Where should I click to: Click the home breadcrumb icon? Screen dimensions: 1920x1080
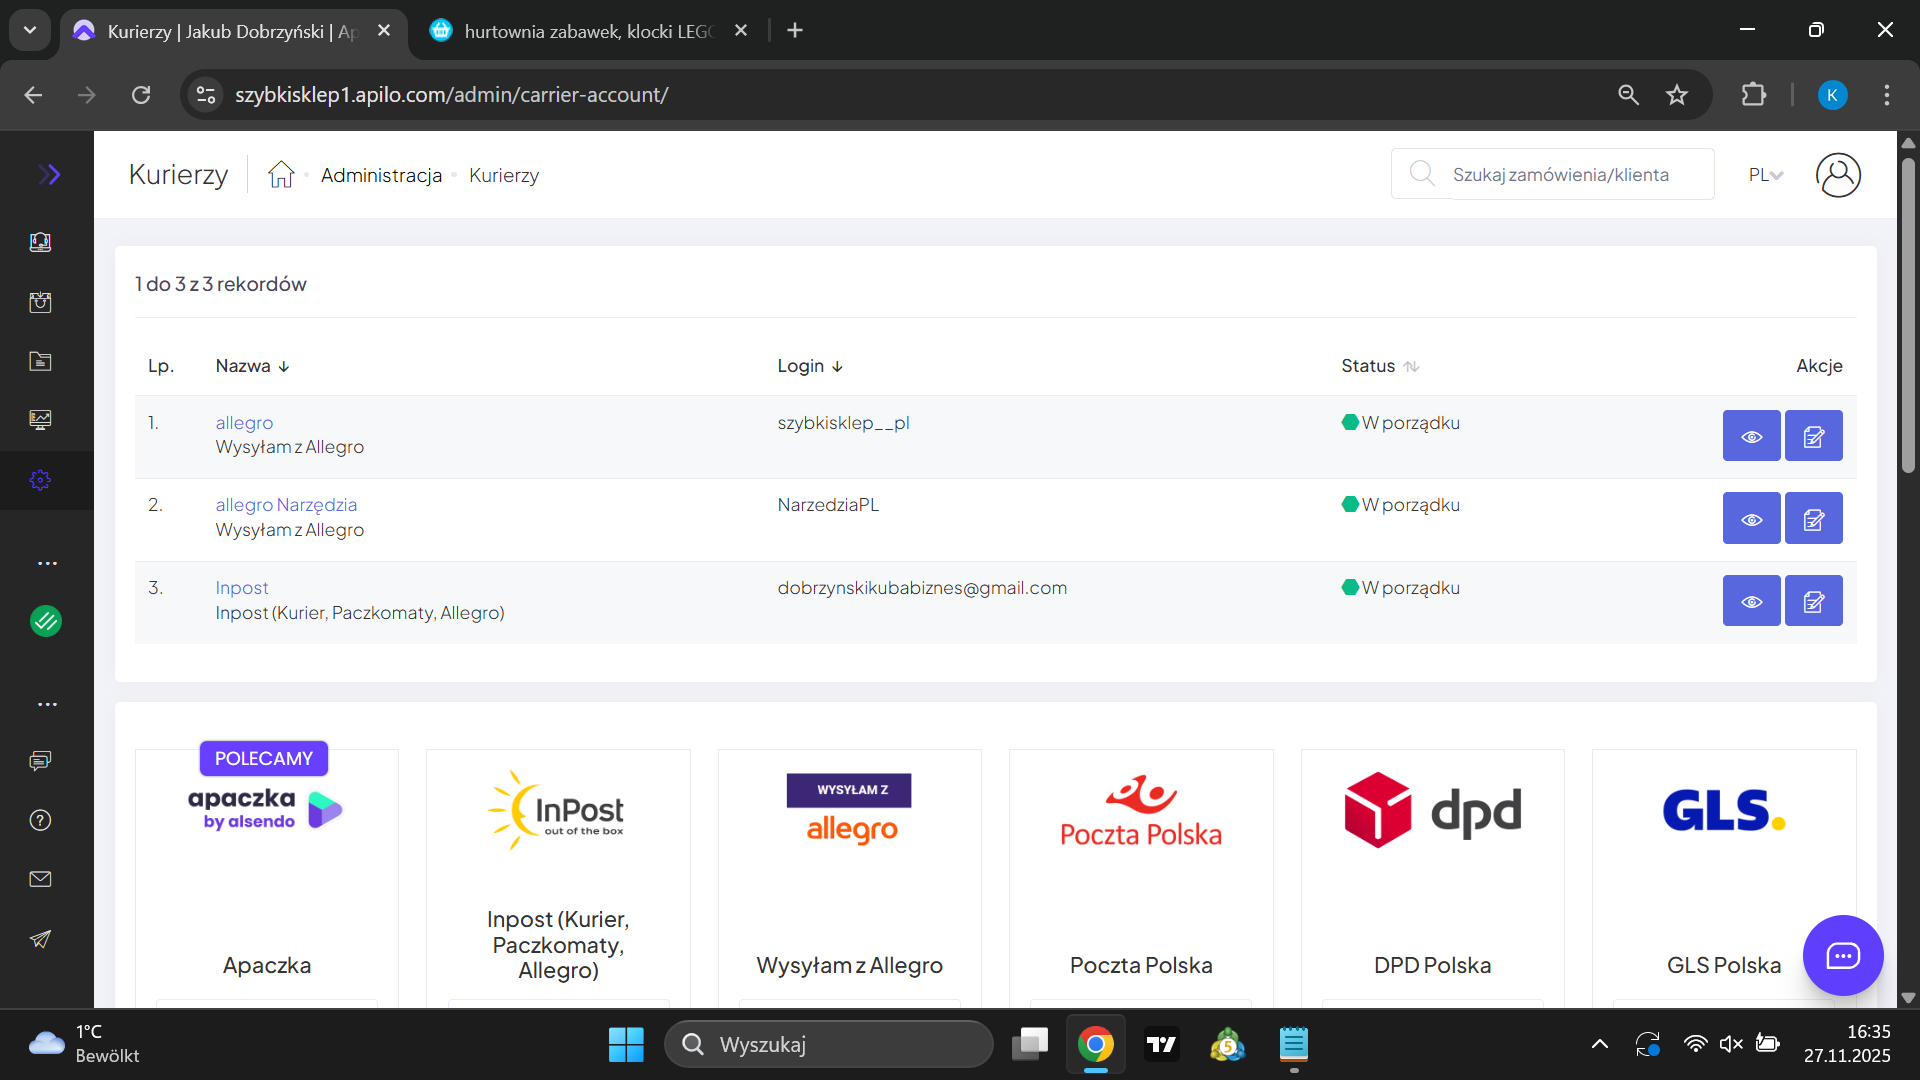tap(281, 175)
